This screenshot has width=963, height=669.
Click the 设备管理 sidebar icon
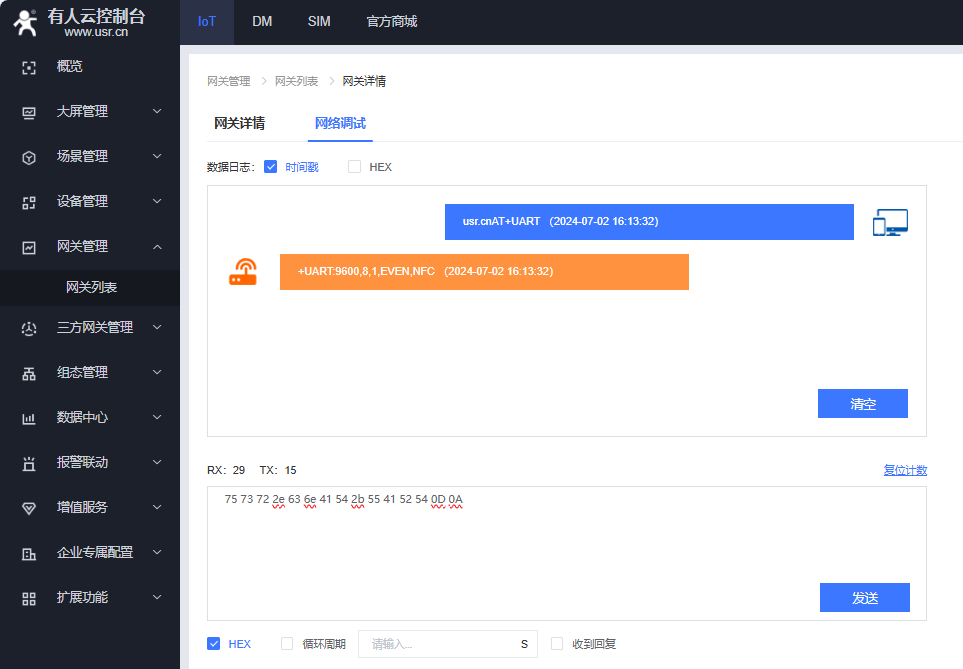(29, 202)
